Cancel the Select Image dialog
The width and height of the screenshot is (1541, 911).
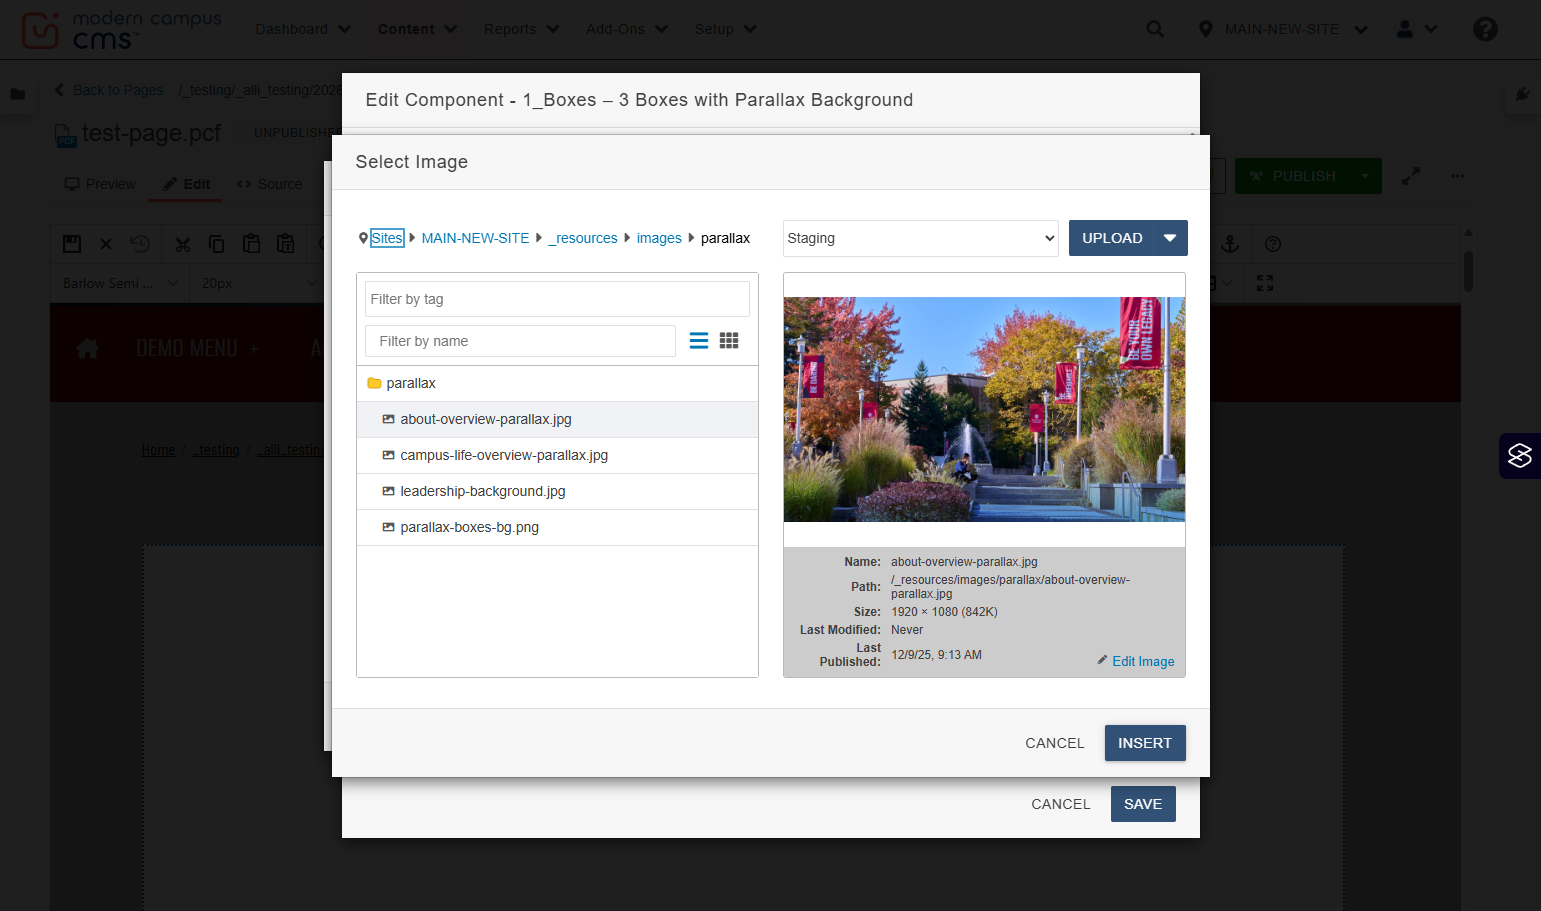tap(1054, 743)
